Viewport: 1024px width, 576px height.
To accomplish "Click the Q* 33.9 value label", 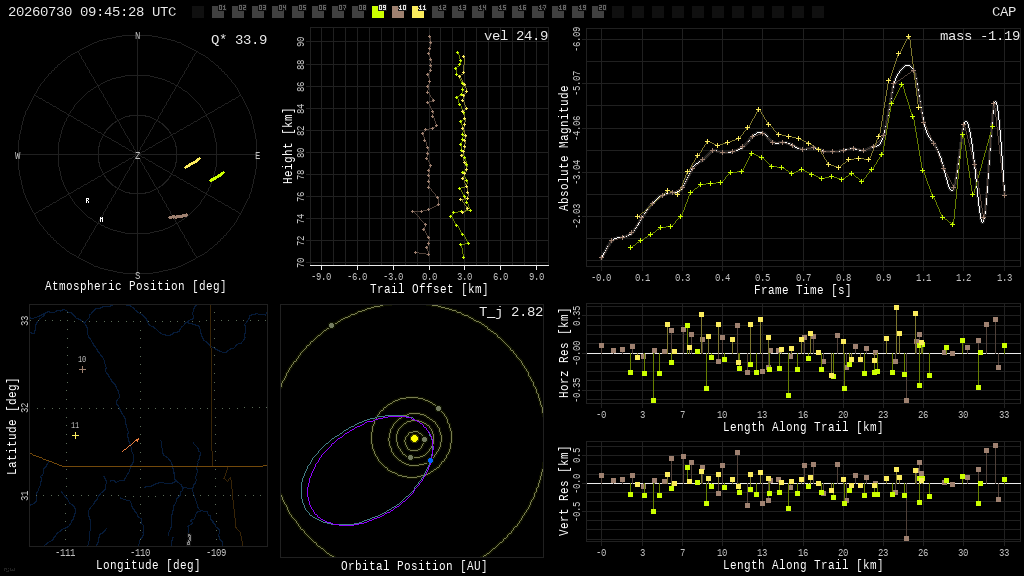I will point(239,40).
